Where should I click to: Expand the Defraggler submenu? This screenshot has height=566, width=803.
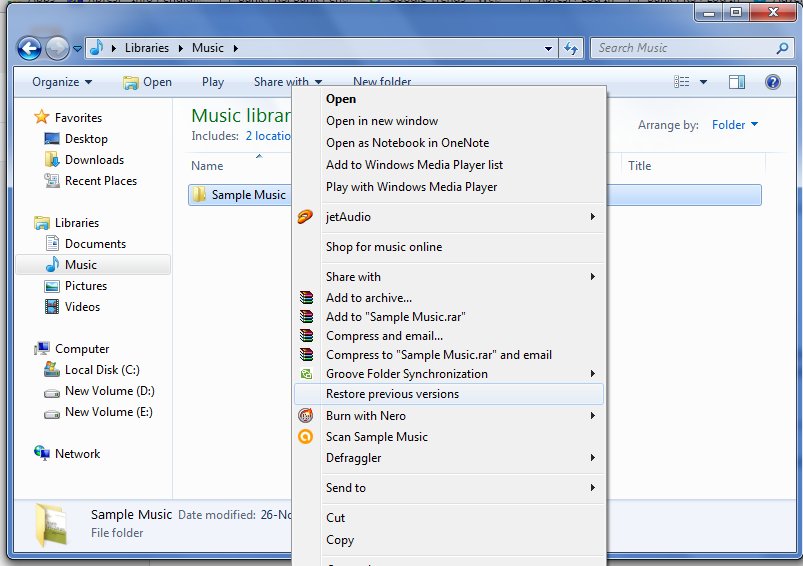[x=450, y=457]
